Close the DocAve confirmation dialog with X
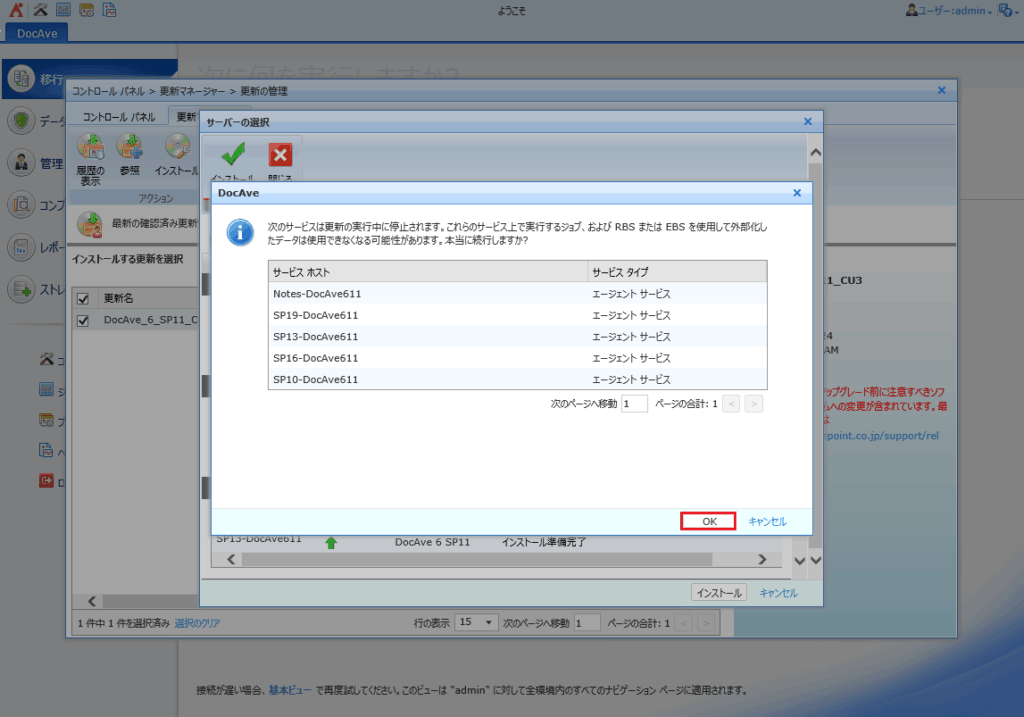 pyautogui.click(x=797, y=193)
